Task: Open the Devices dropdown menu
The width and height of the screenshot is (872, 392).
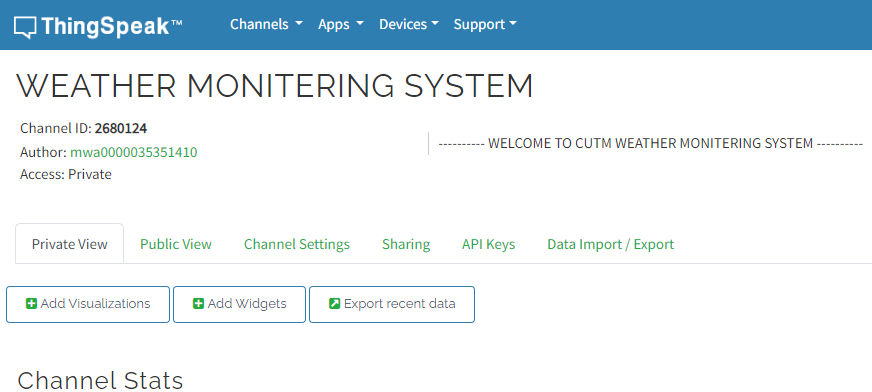Action: 409,24
